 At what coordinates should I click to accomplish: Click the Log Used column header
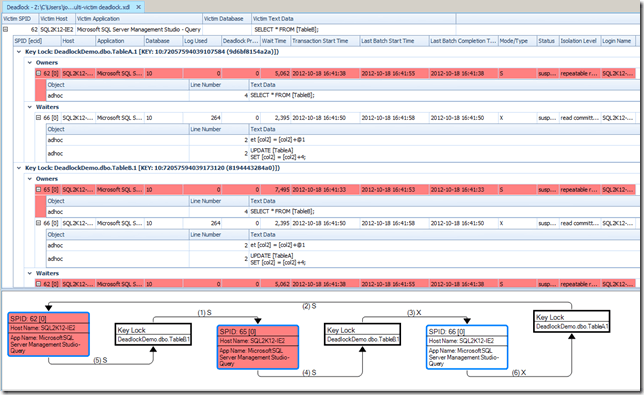(x=202, y=41)
